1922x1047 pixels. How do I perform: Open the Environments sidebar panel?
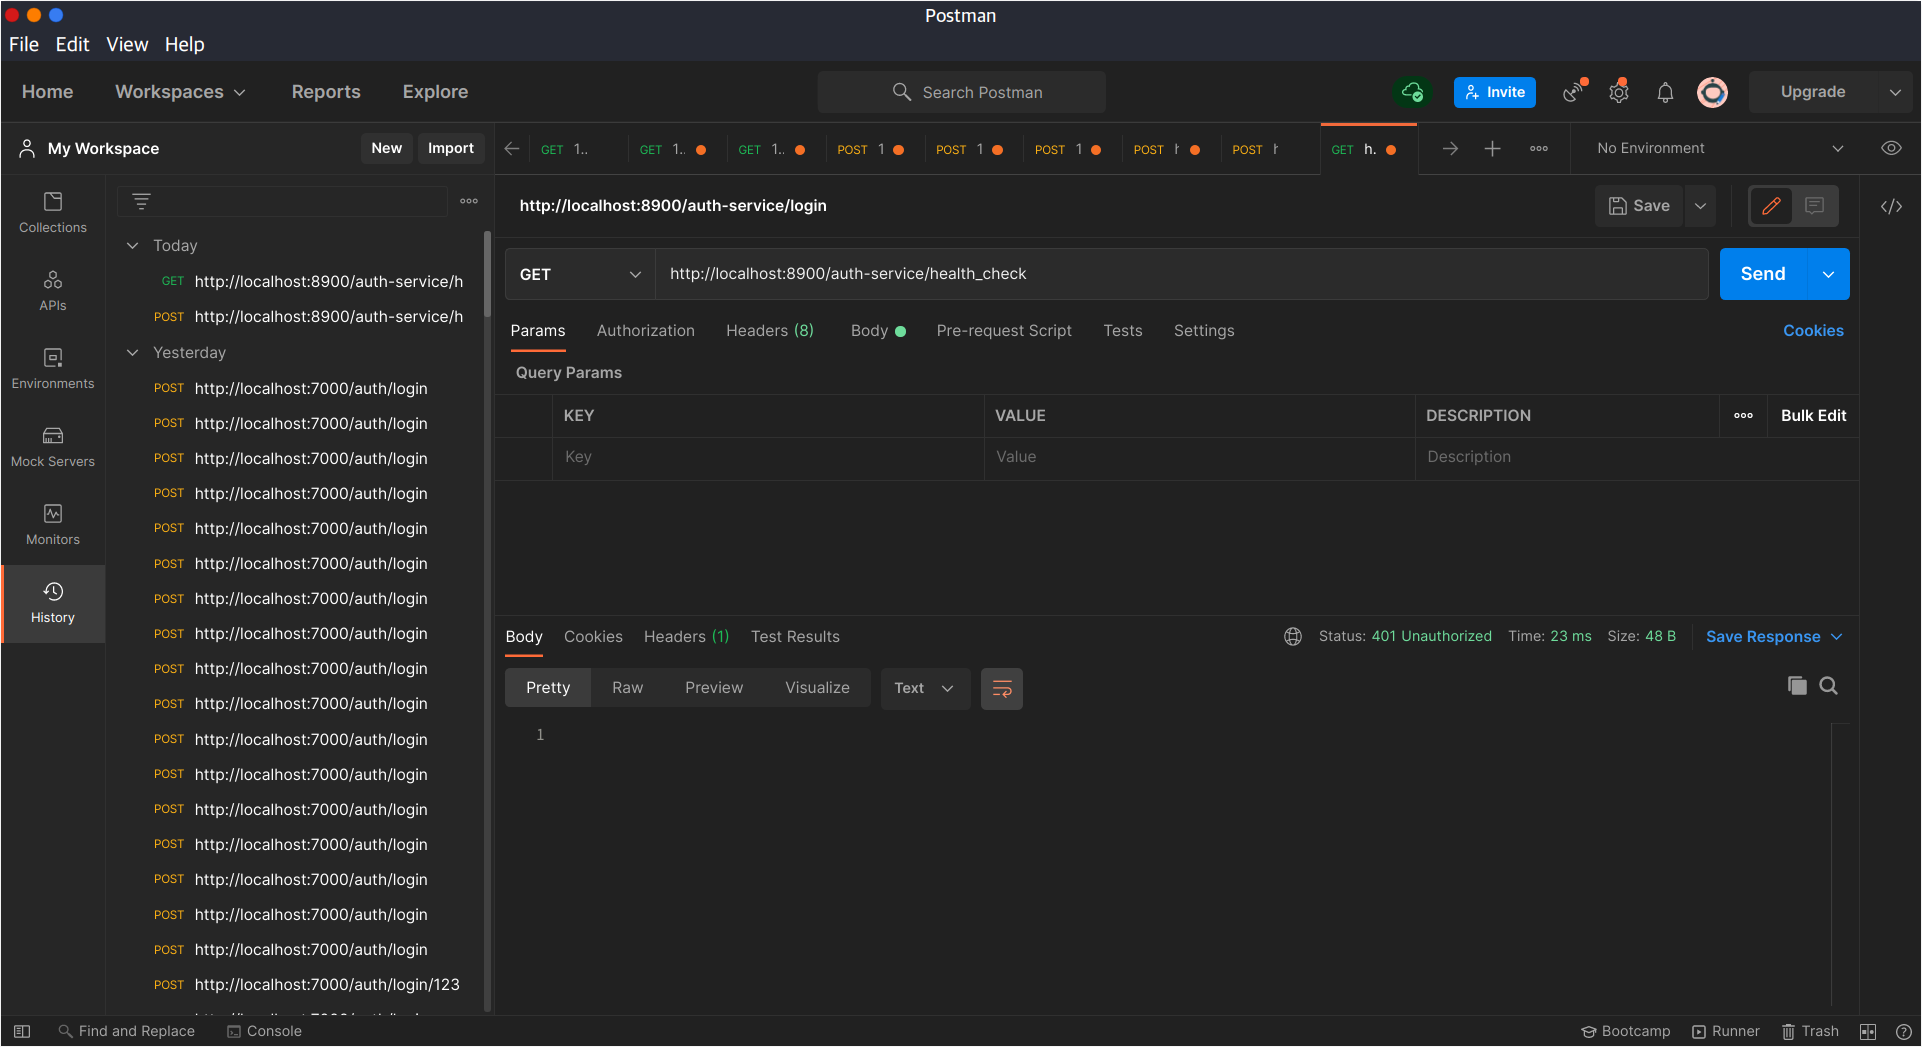[53, 369]
